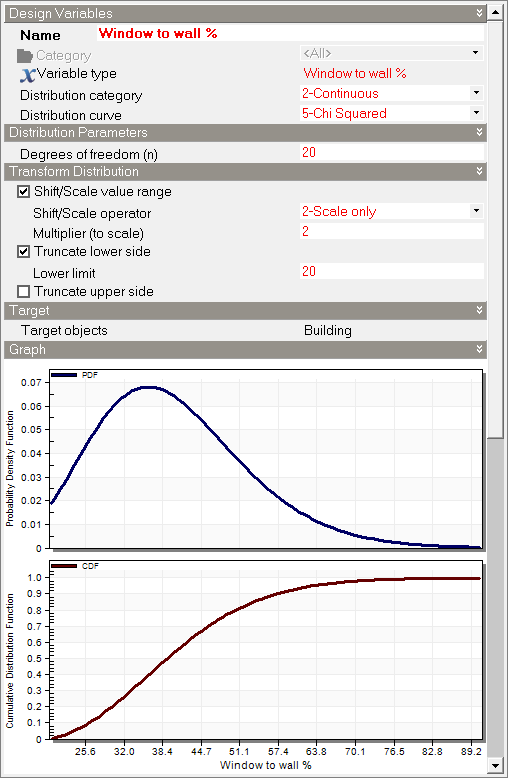
Task: Click the Variable type x icon
Action: [x=28, y=75]
